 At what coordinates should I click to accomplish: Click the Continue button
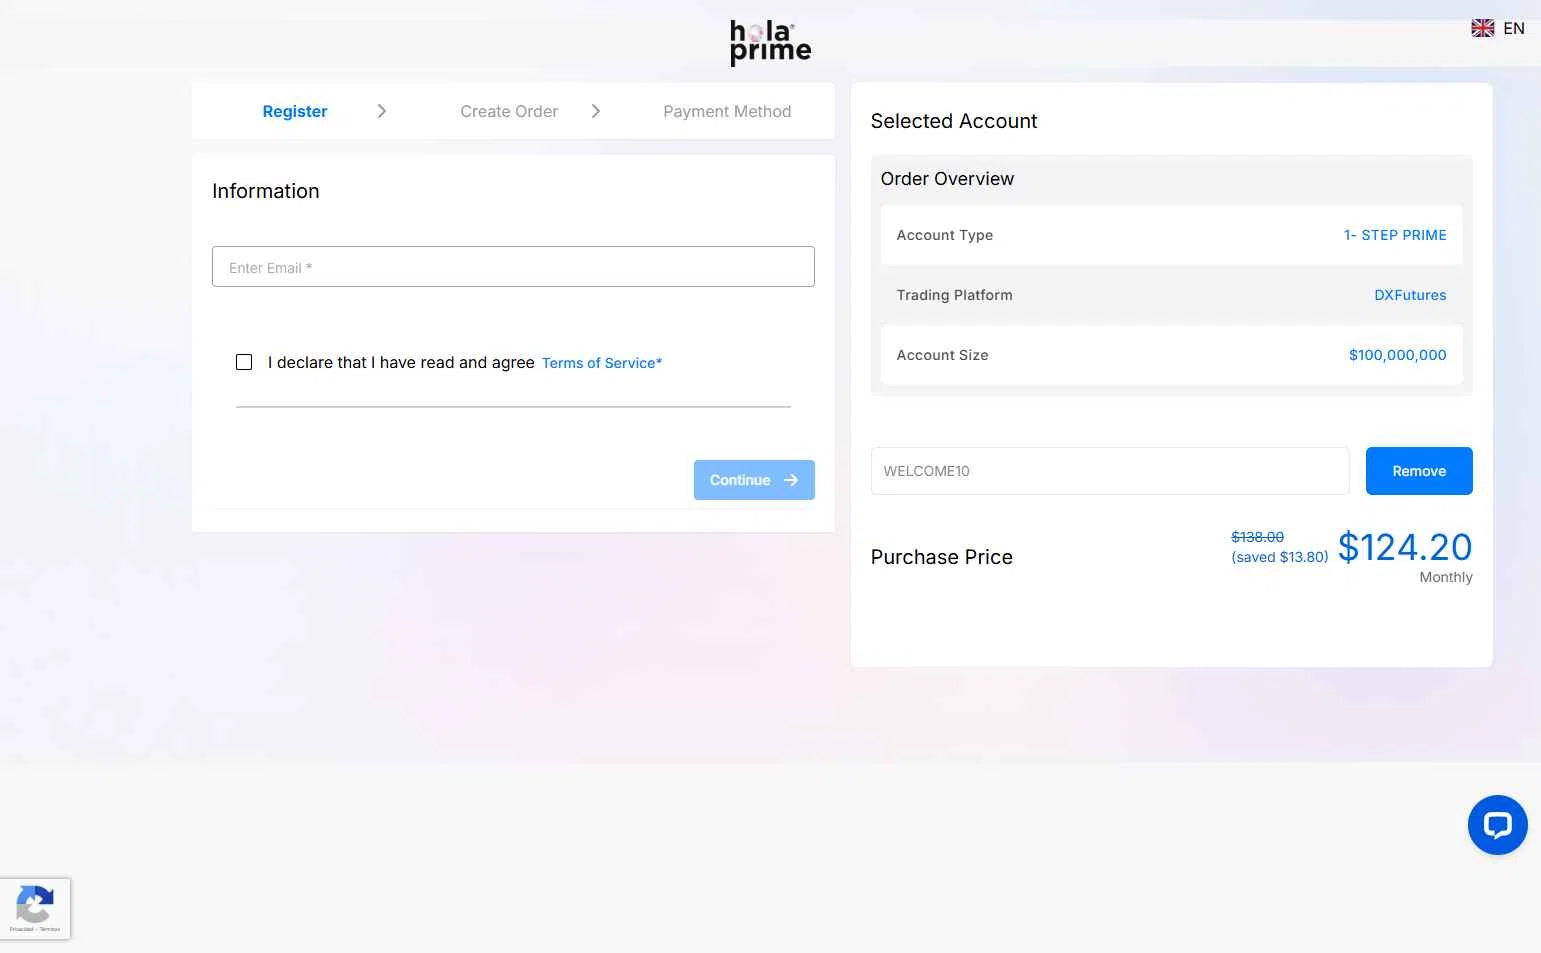(x=754, y=480)
